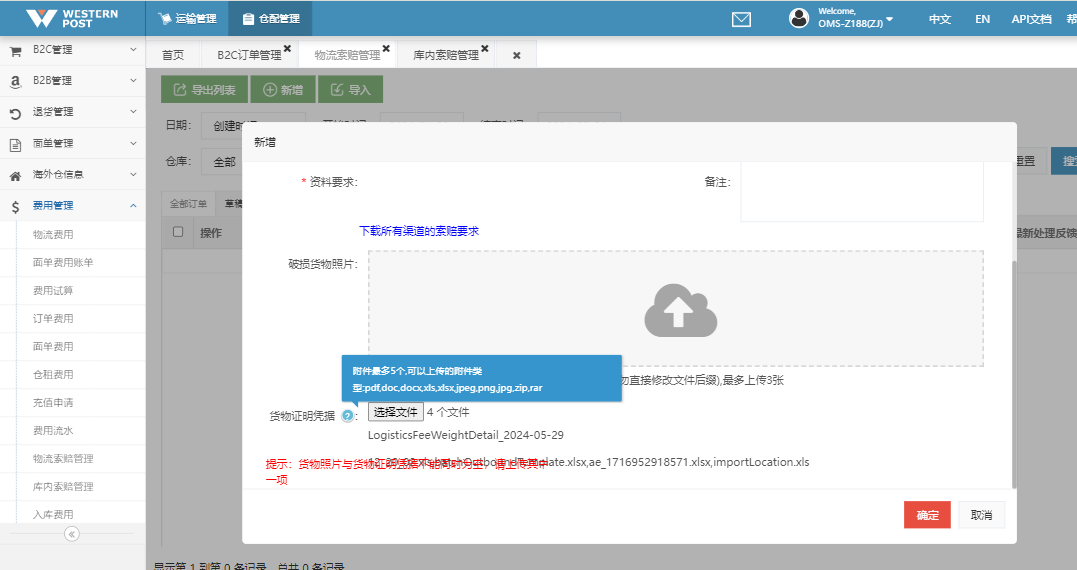Open 仓租费用 in sidebar
This screenshot has width=1077, height=570.
(53, 375)
